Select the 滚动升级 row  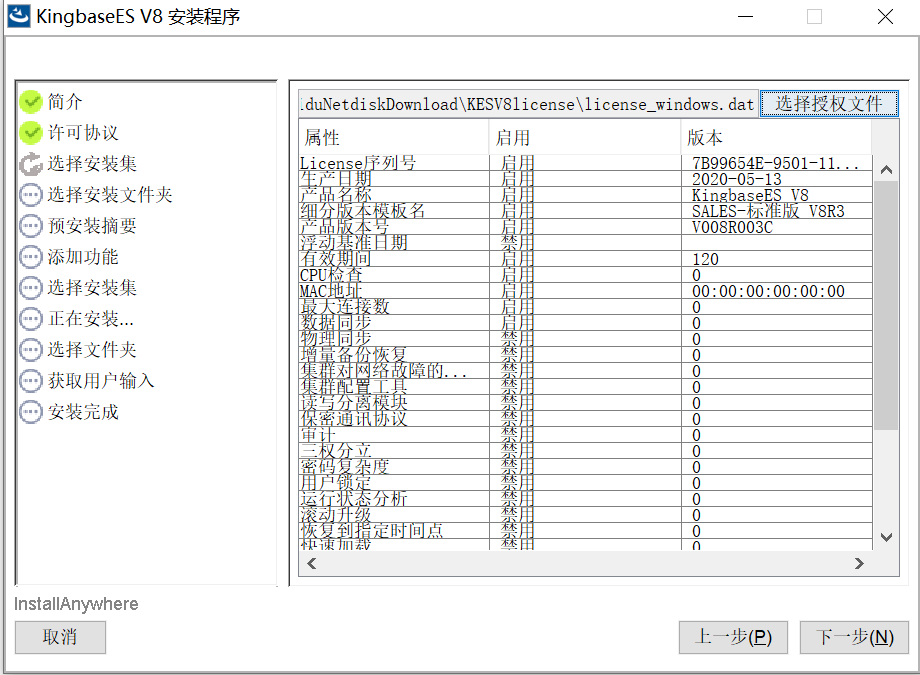586,515
